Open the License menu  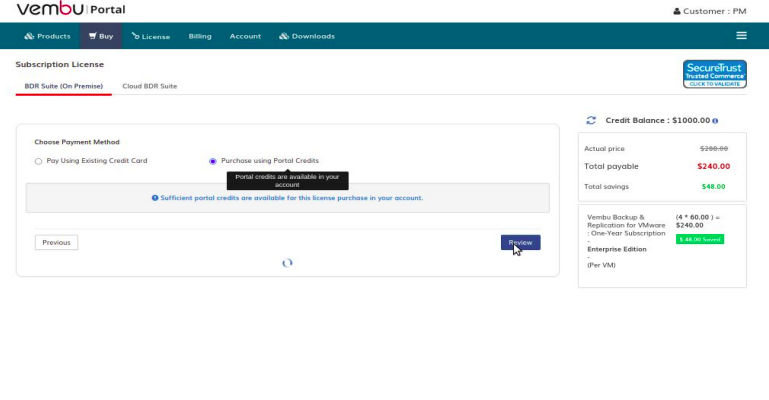coord(151,36)
